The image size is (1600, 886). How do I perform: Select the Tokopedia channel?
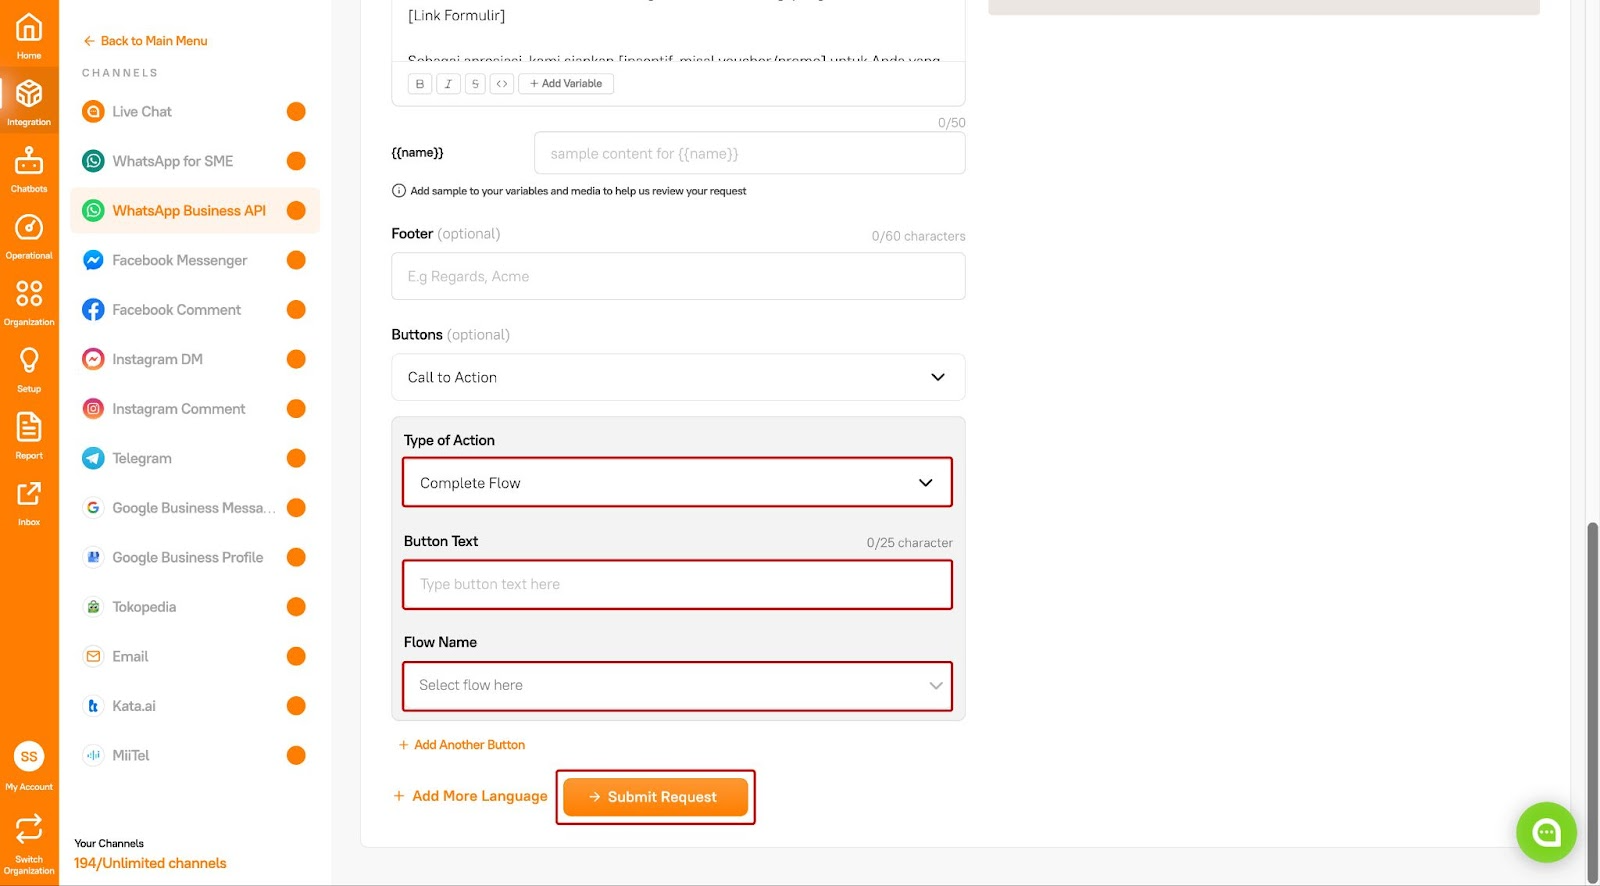coord(195,607)
